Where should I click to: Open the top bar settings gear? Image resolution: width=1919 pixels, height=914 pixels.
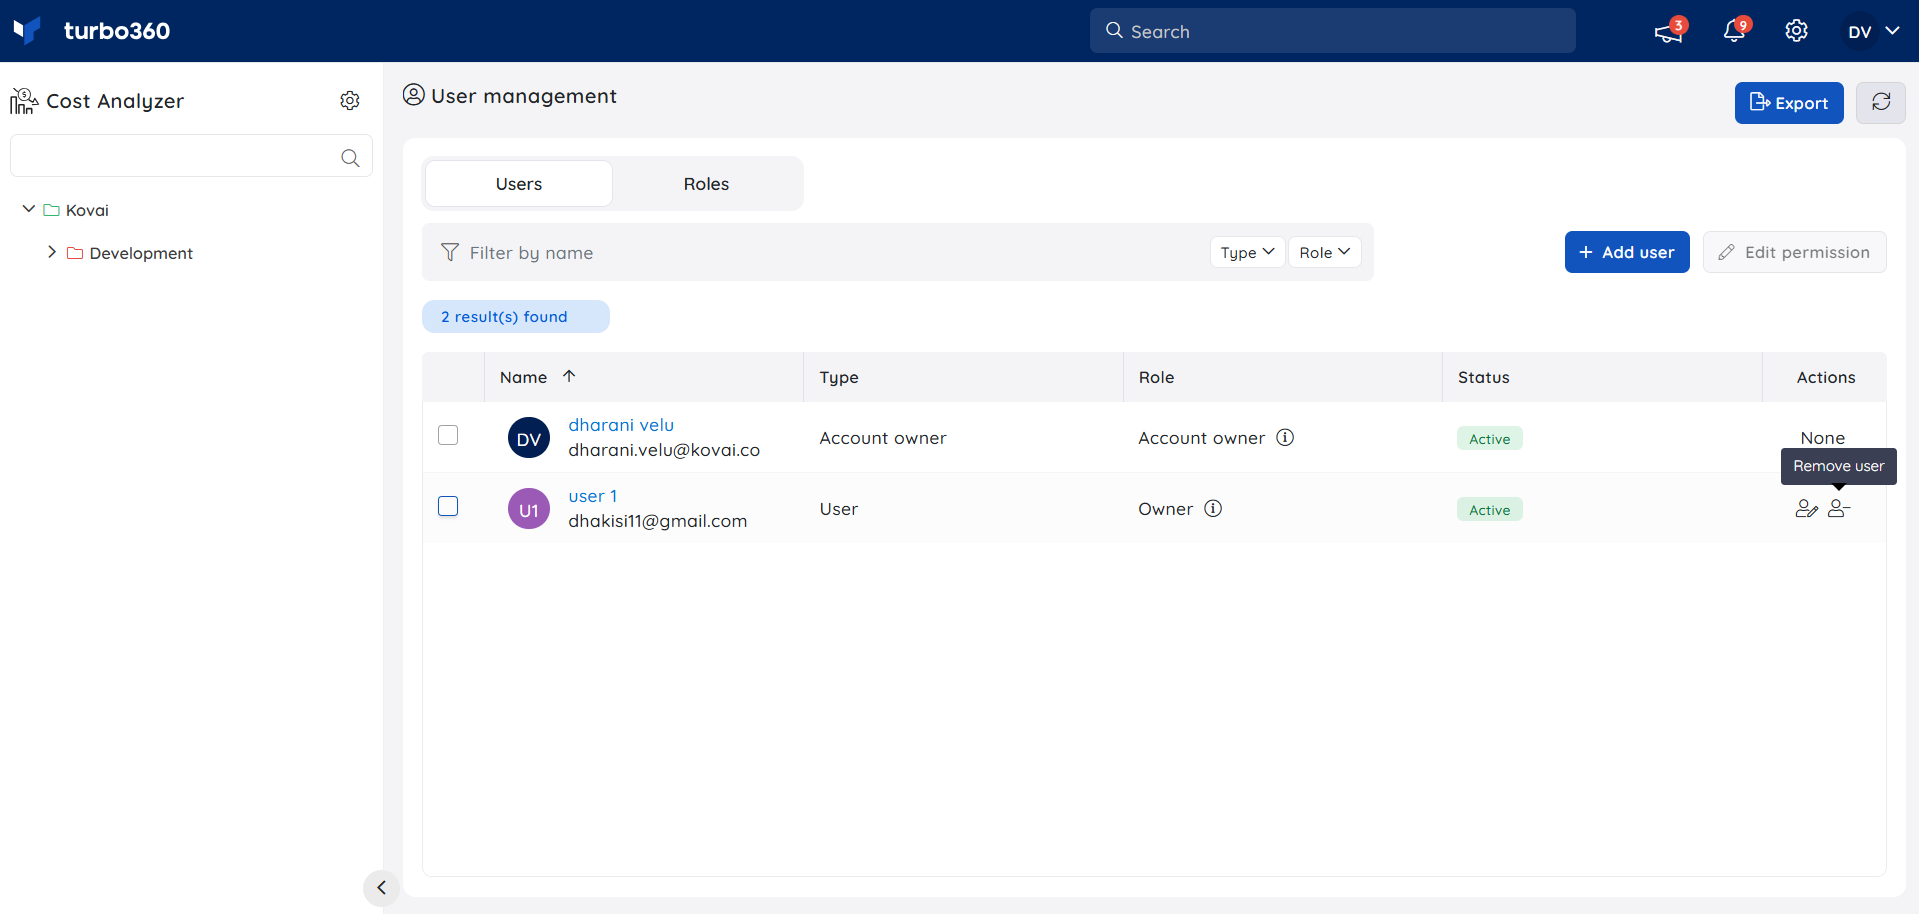point(1796,31)
